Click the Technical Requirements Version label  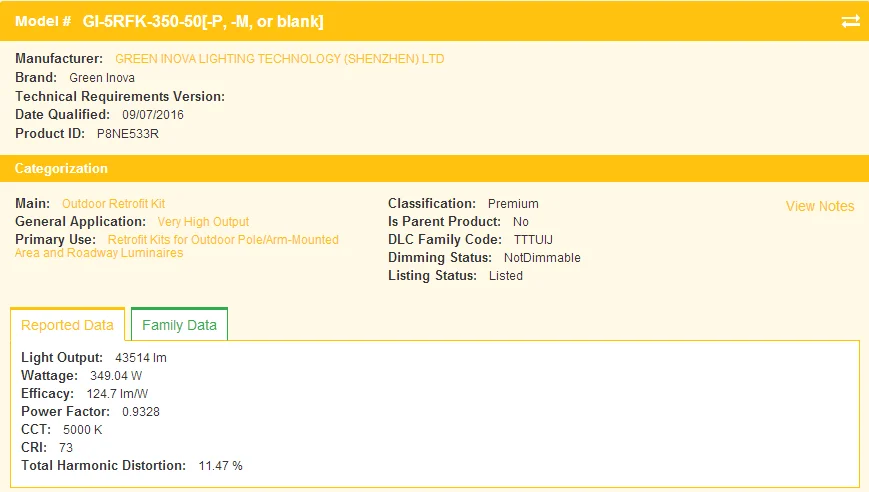coord(120,96)
